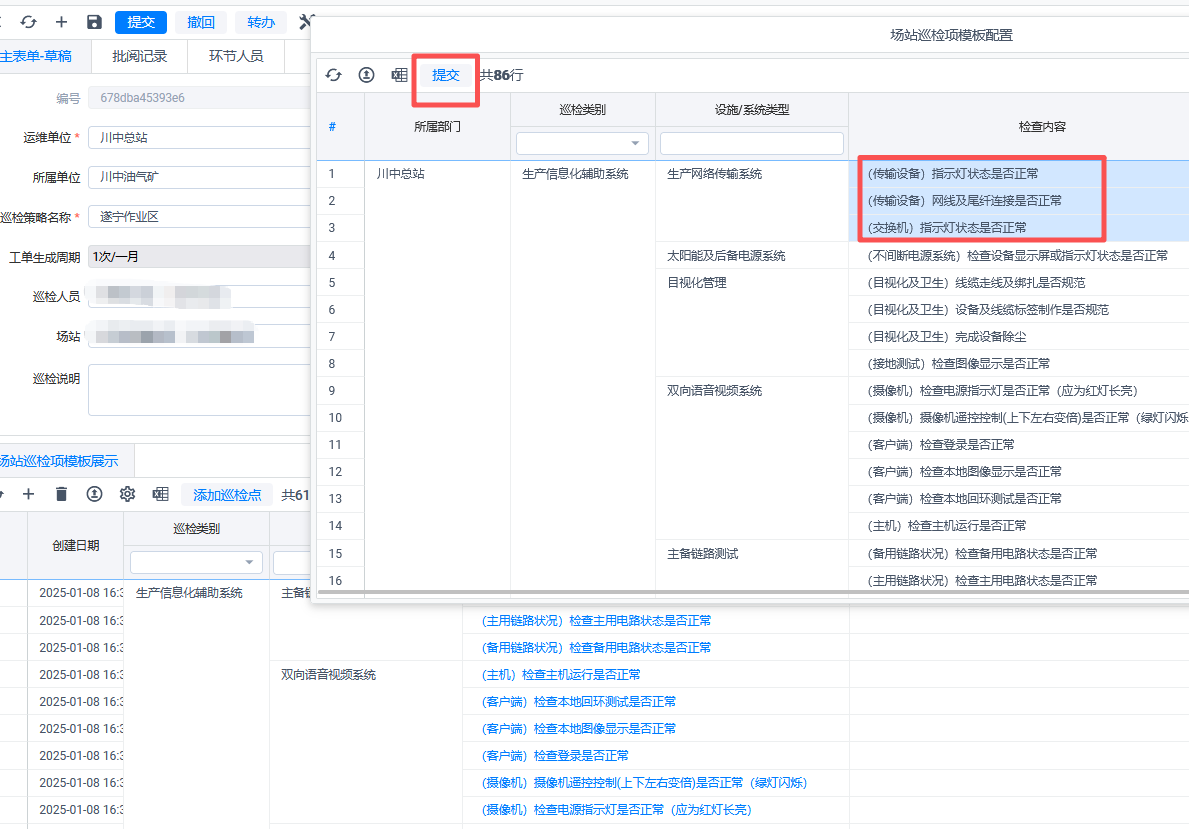Click the refresh icon in main form toolbar

29,22
